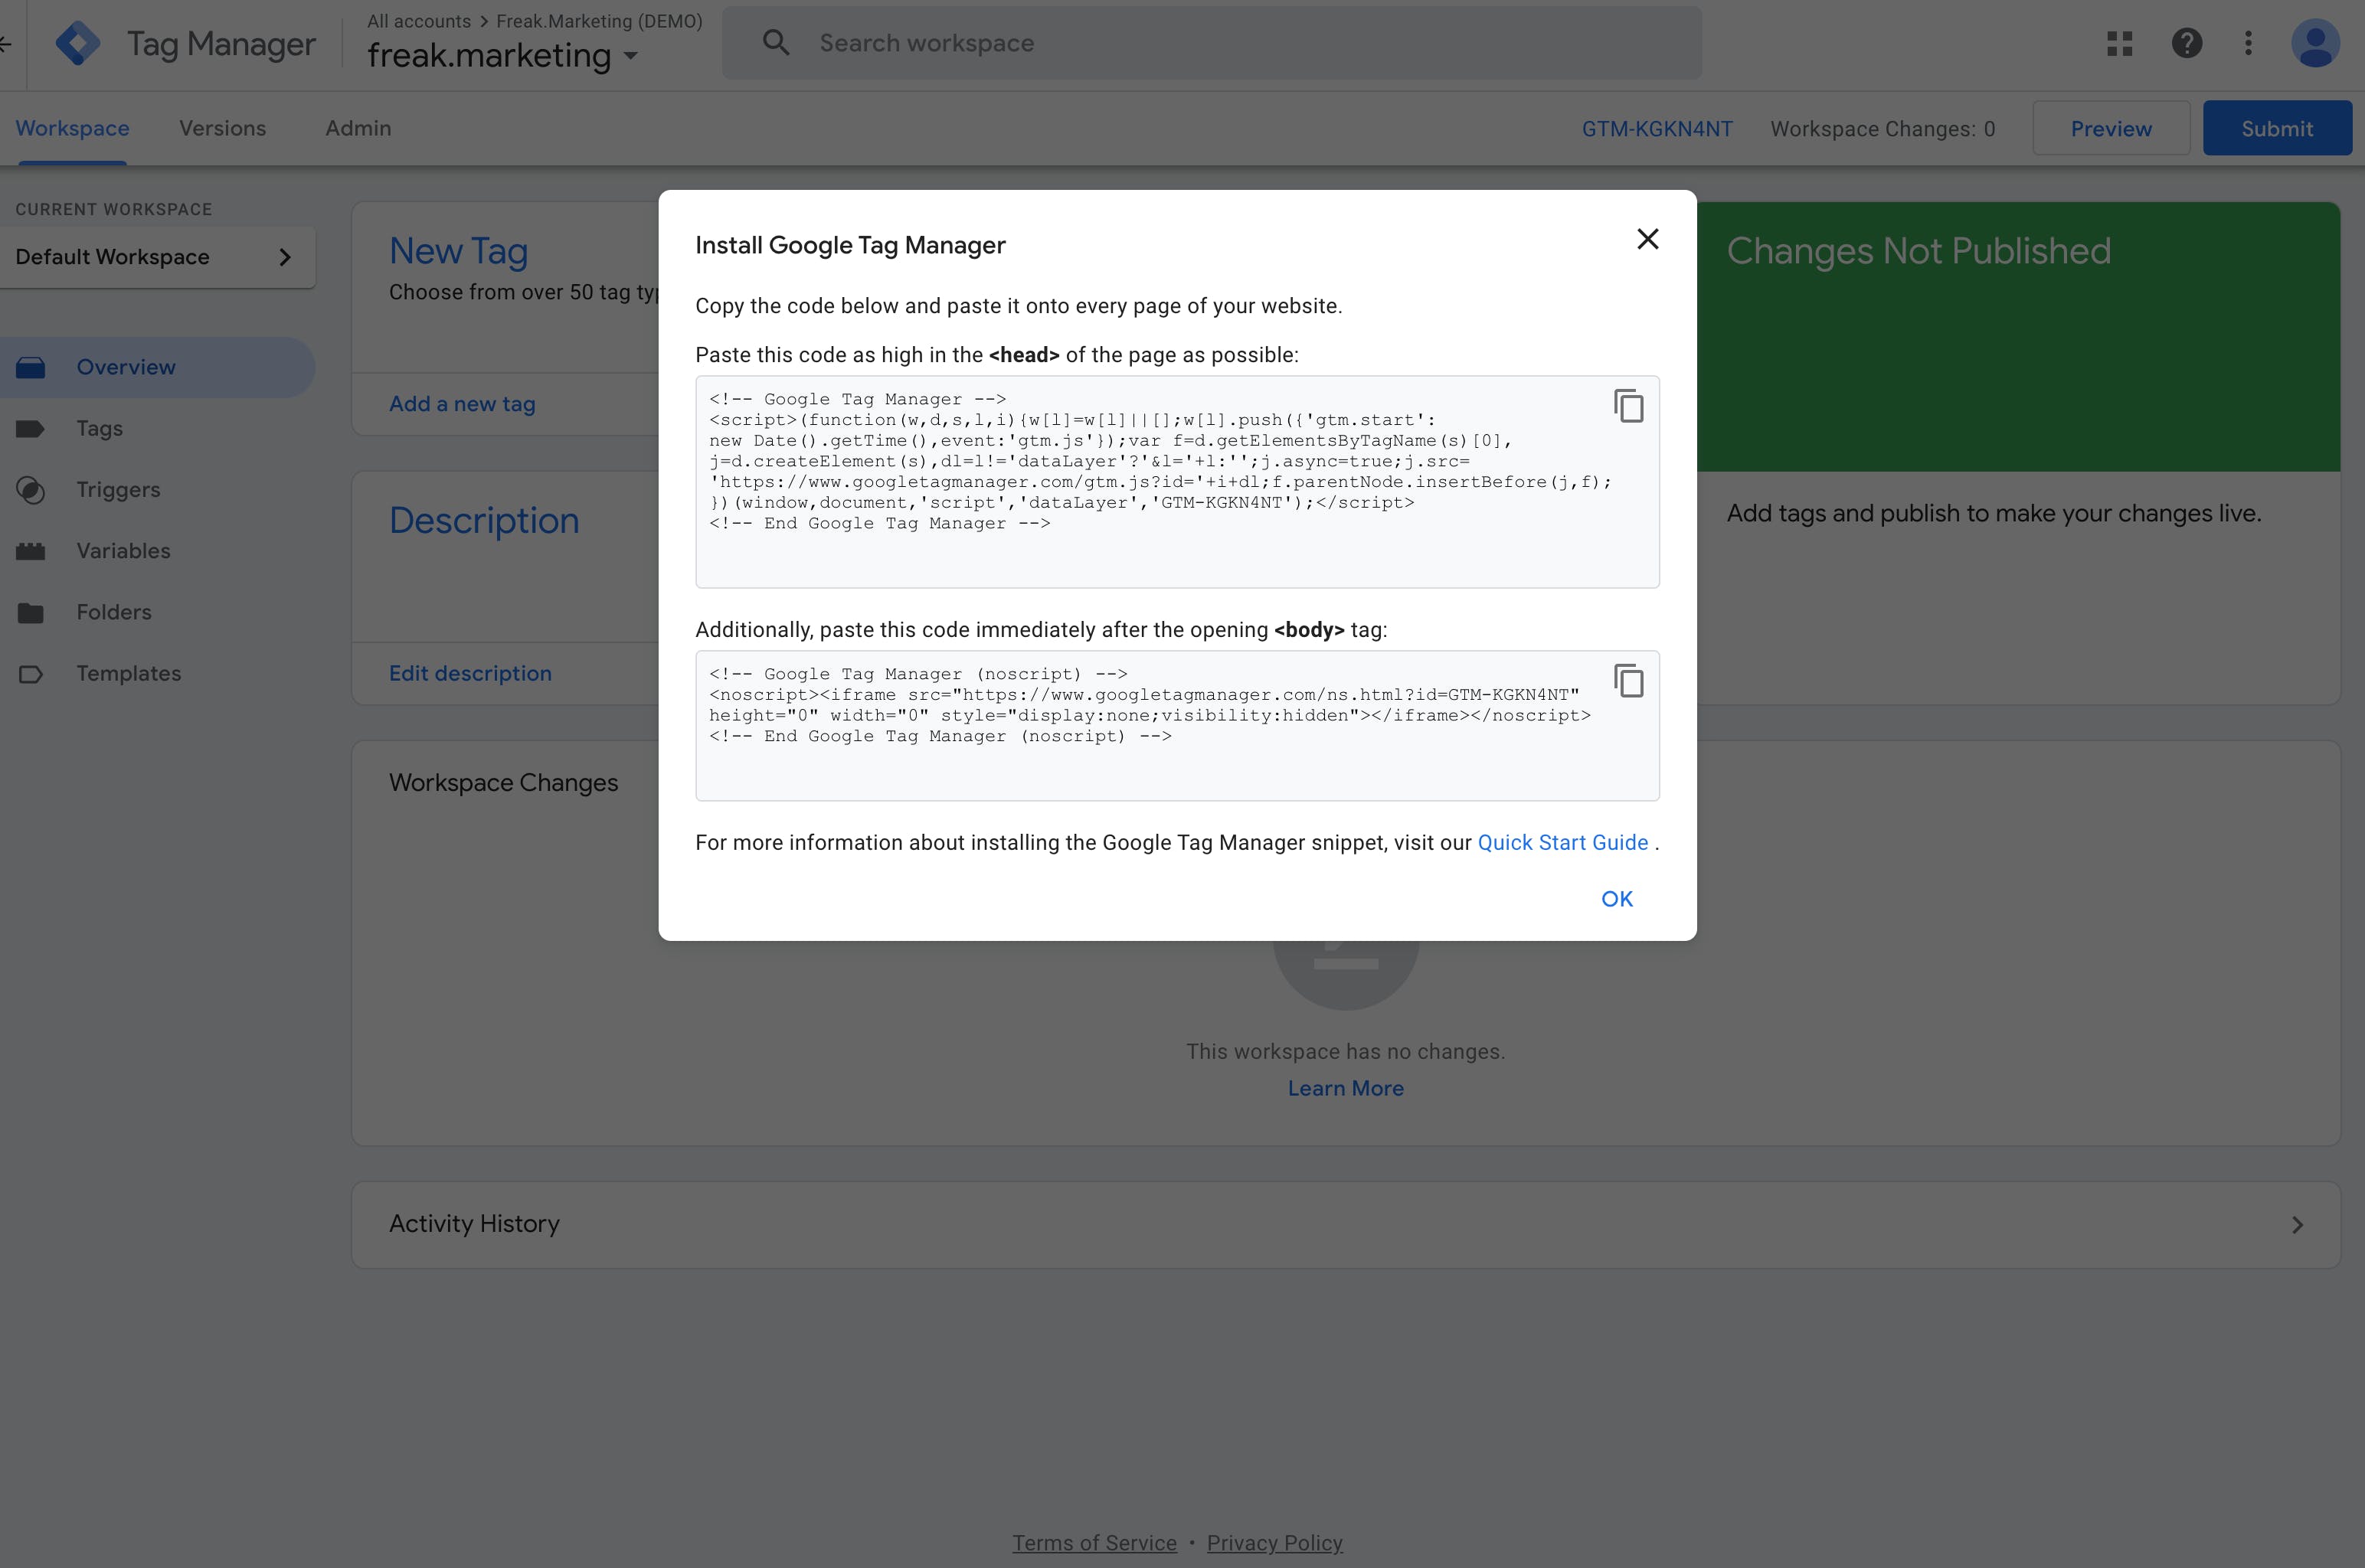
Task: Click the search magnifier icon
Action: click(x=776, y=42)
